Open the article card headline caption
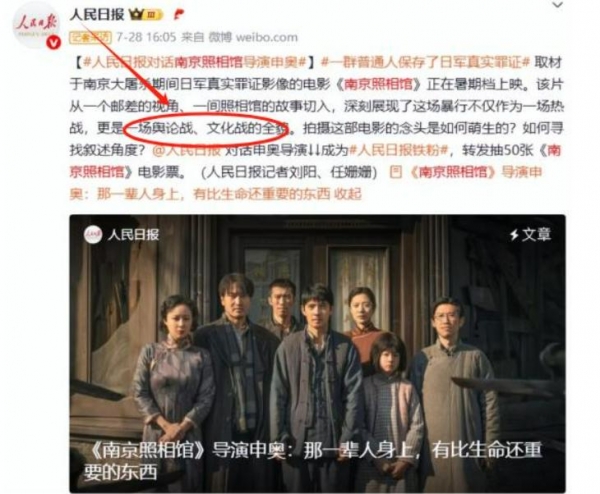The width and height of the screenshot is (600, 494). point(313,461)
